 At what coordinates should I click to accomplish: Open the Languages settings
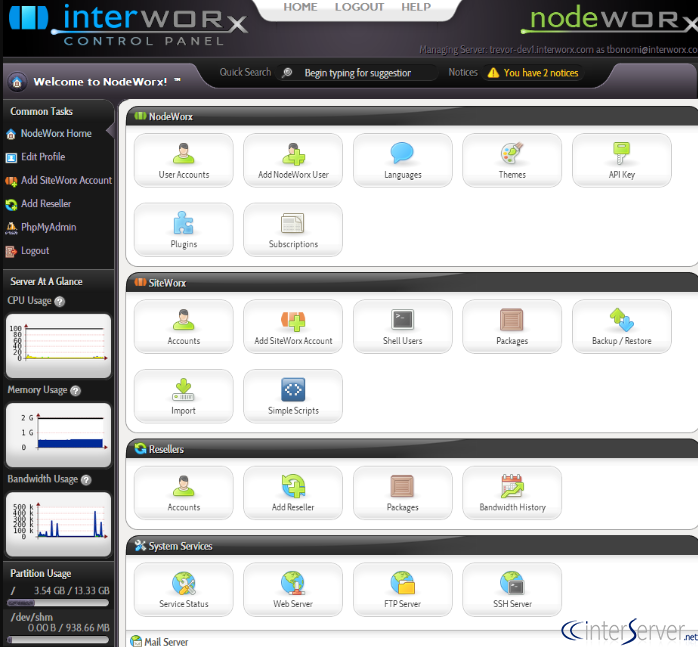pyautogui.click(x=402, y=161)
